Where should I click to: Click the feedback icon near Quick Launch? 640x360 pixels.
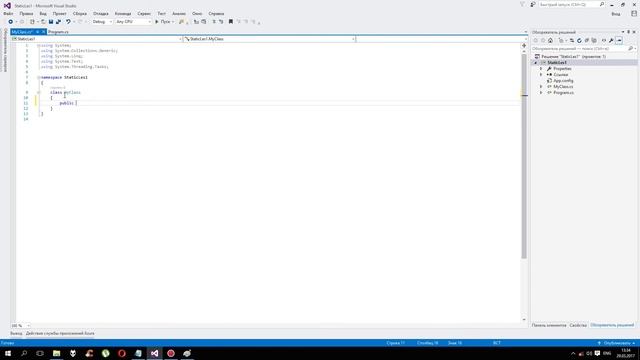point(533,4)
